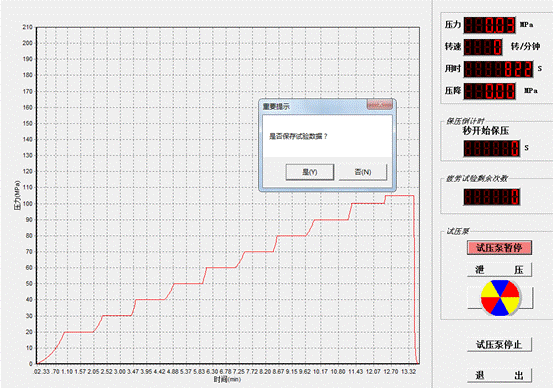The width and height of the screenshot is (553, 388).
Task: Decline saving test data with 否(N)
Action: 363,172
